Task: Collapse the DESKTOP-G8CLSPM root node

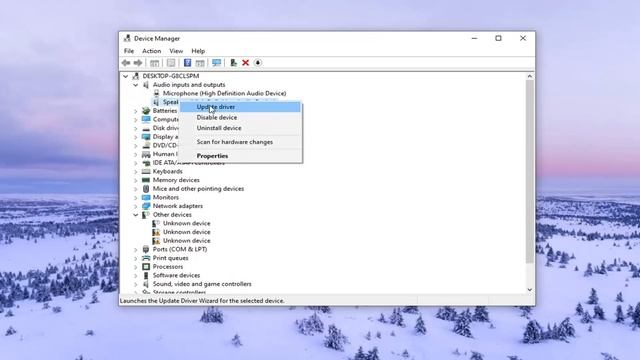Action: click(125, 76)
